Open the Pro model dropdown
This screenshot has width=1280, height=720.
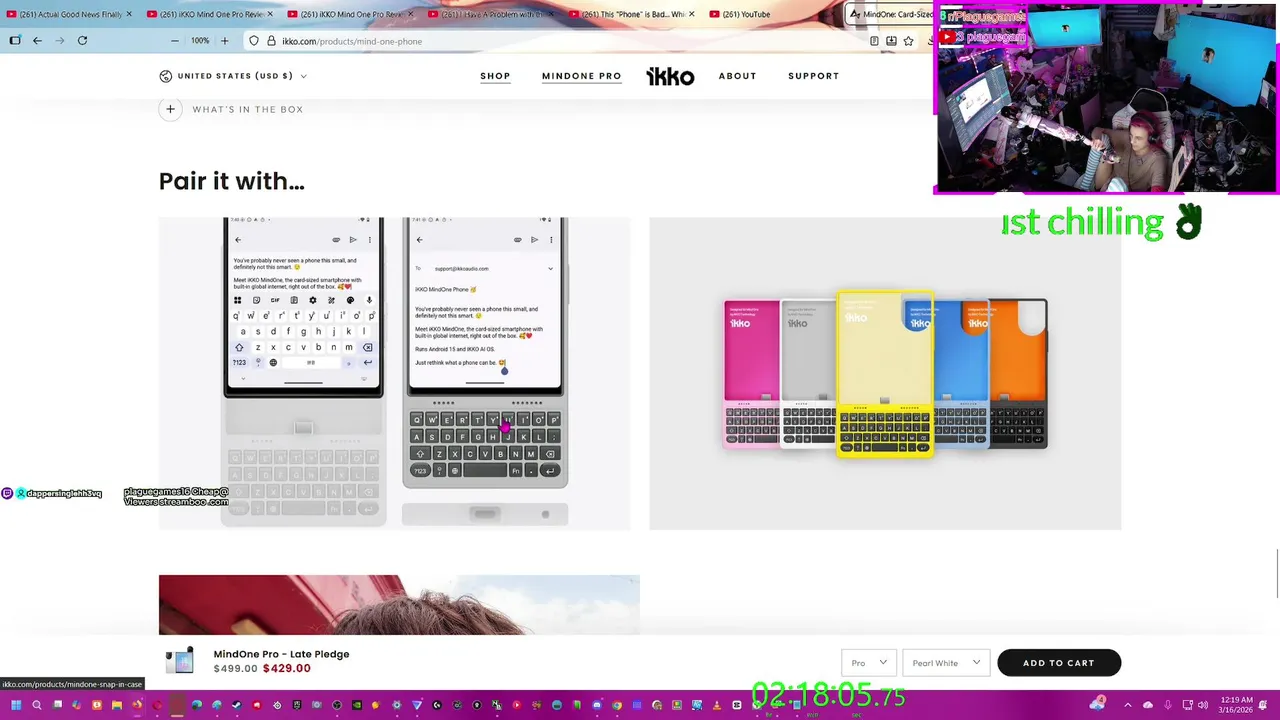(x=869, y=663)
